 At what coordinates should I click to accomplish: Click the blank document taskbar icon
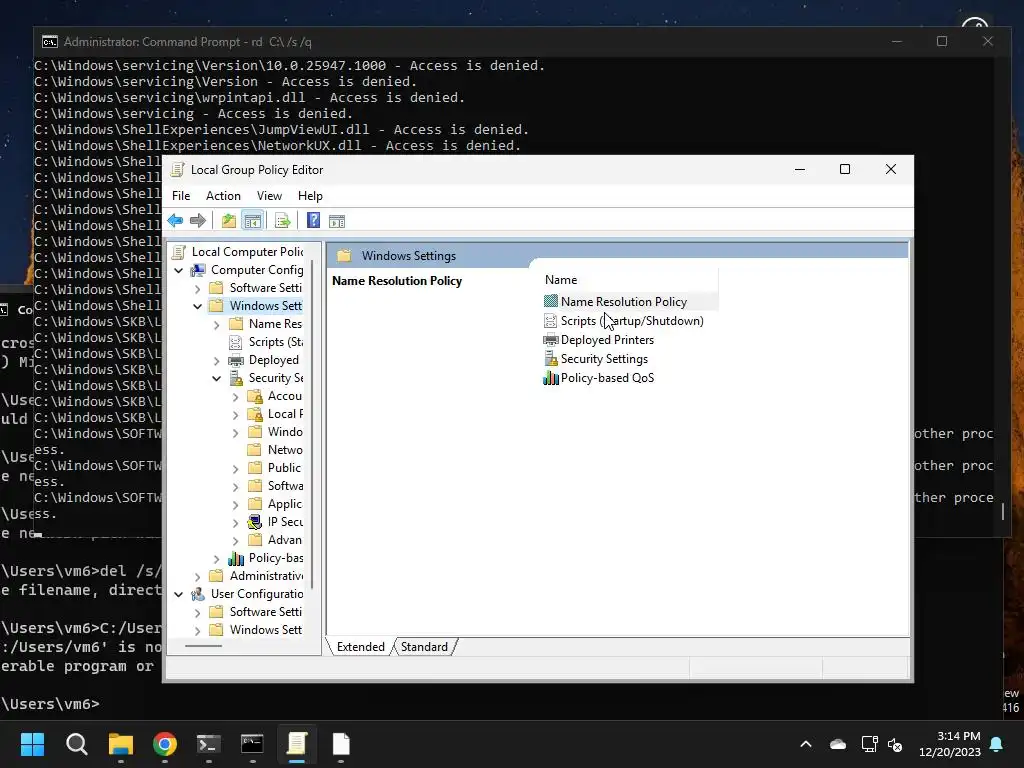(341, 744)
